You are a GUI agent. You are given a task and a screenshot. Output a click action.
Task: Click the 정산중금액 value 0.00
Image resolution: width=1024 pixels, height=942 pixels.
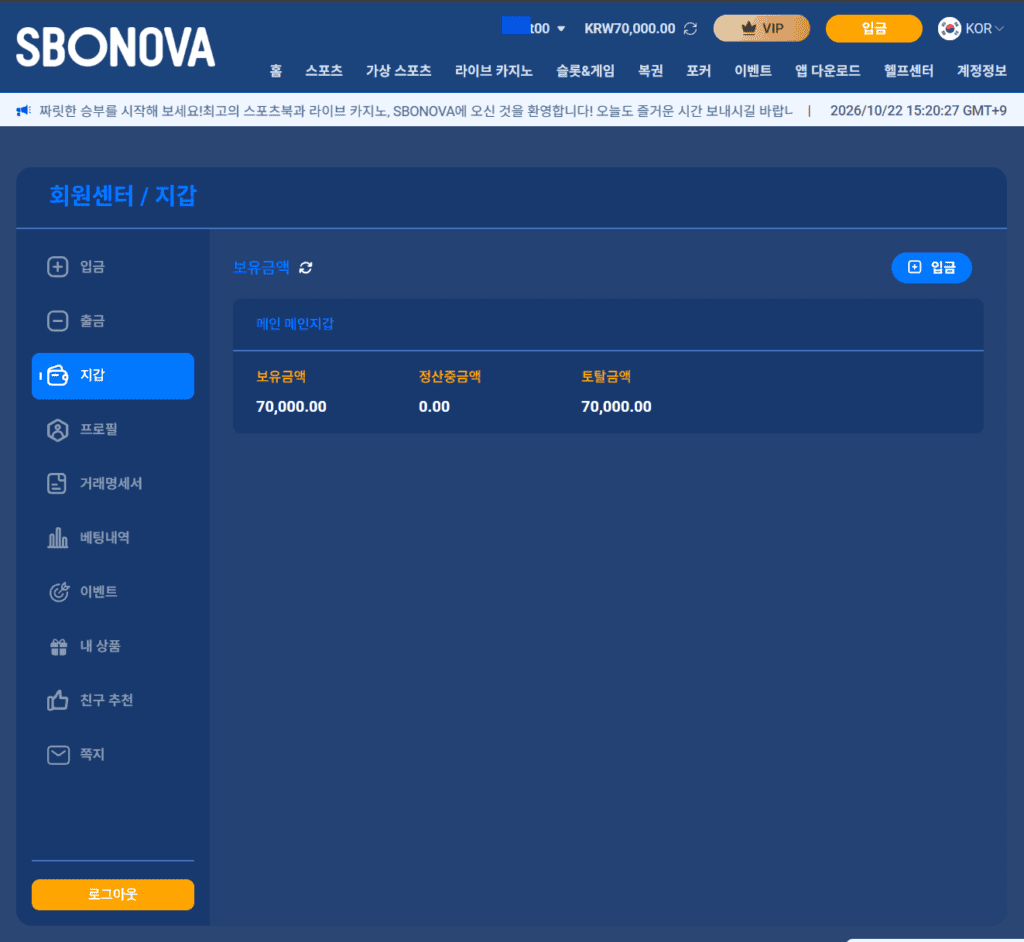coord(434,406)
